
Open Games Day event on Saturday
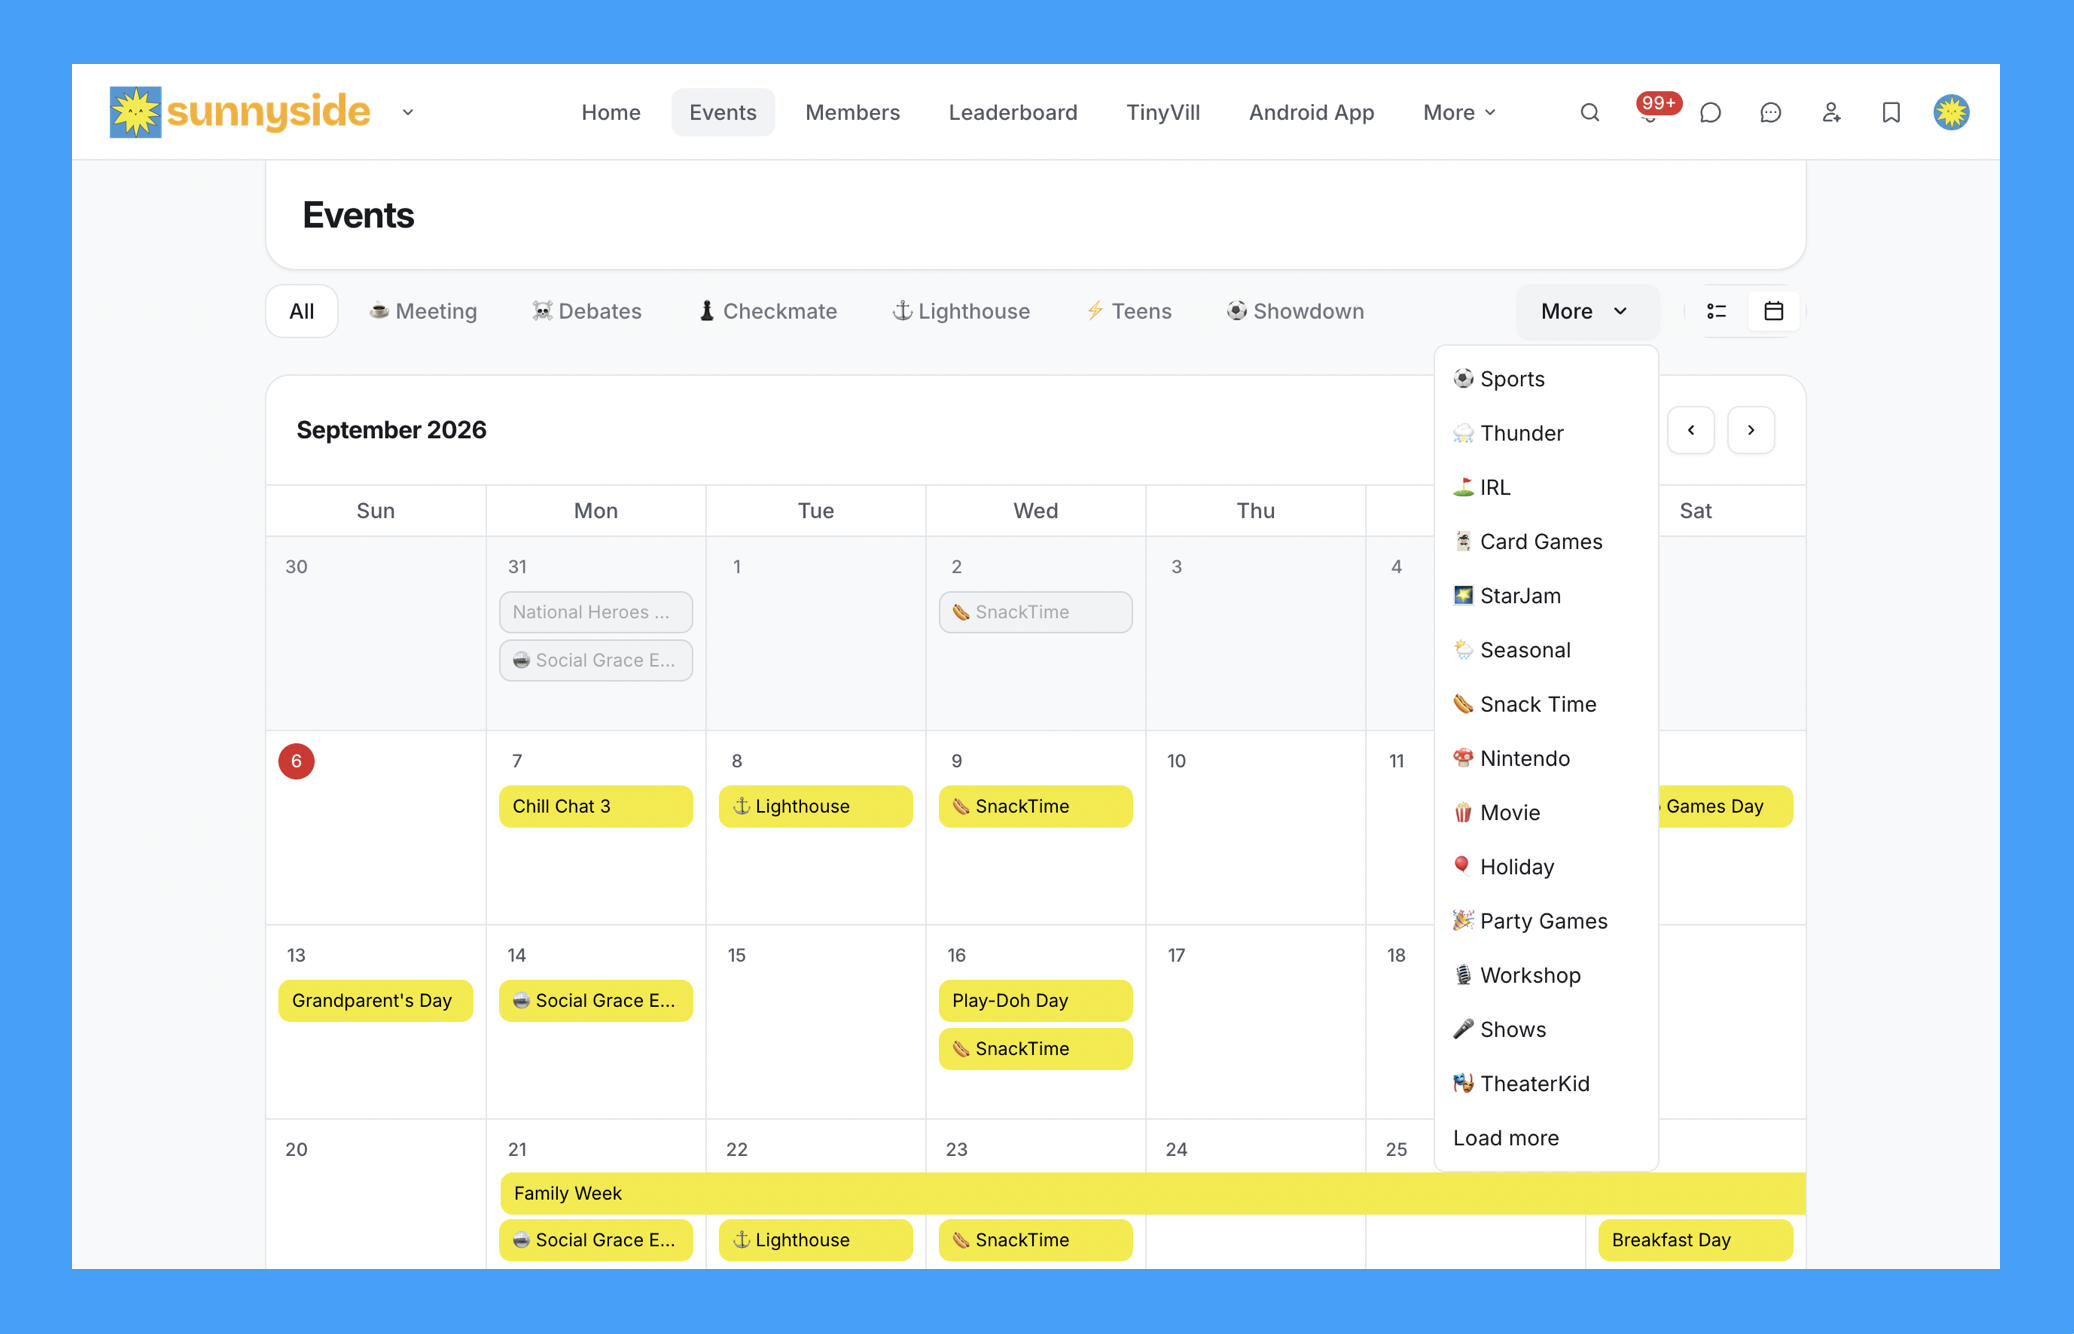point(1726,806)
